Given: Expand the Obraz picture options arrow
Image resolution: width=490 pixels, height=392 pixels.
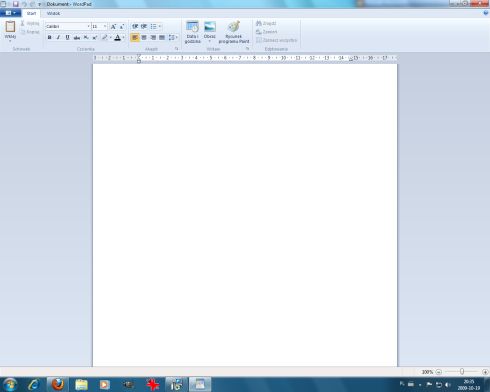Looking at the screenshot, I should 210,41.
